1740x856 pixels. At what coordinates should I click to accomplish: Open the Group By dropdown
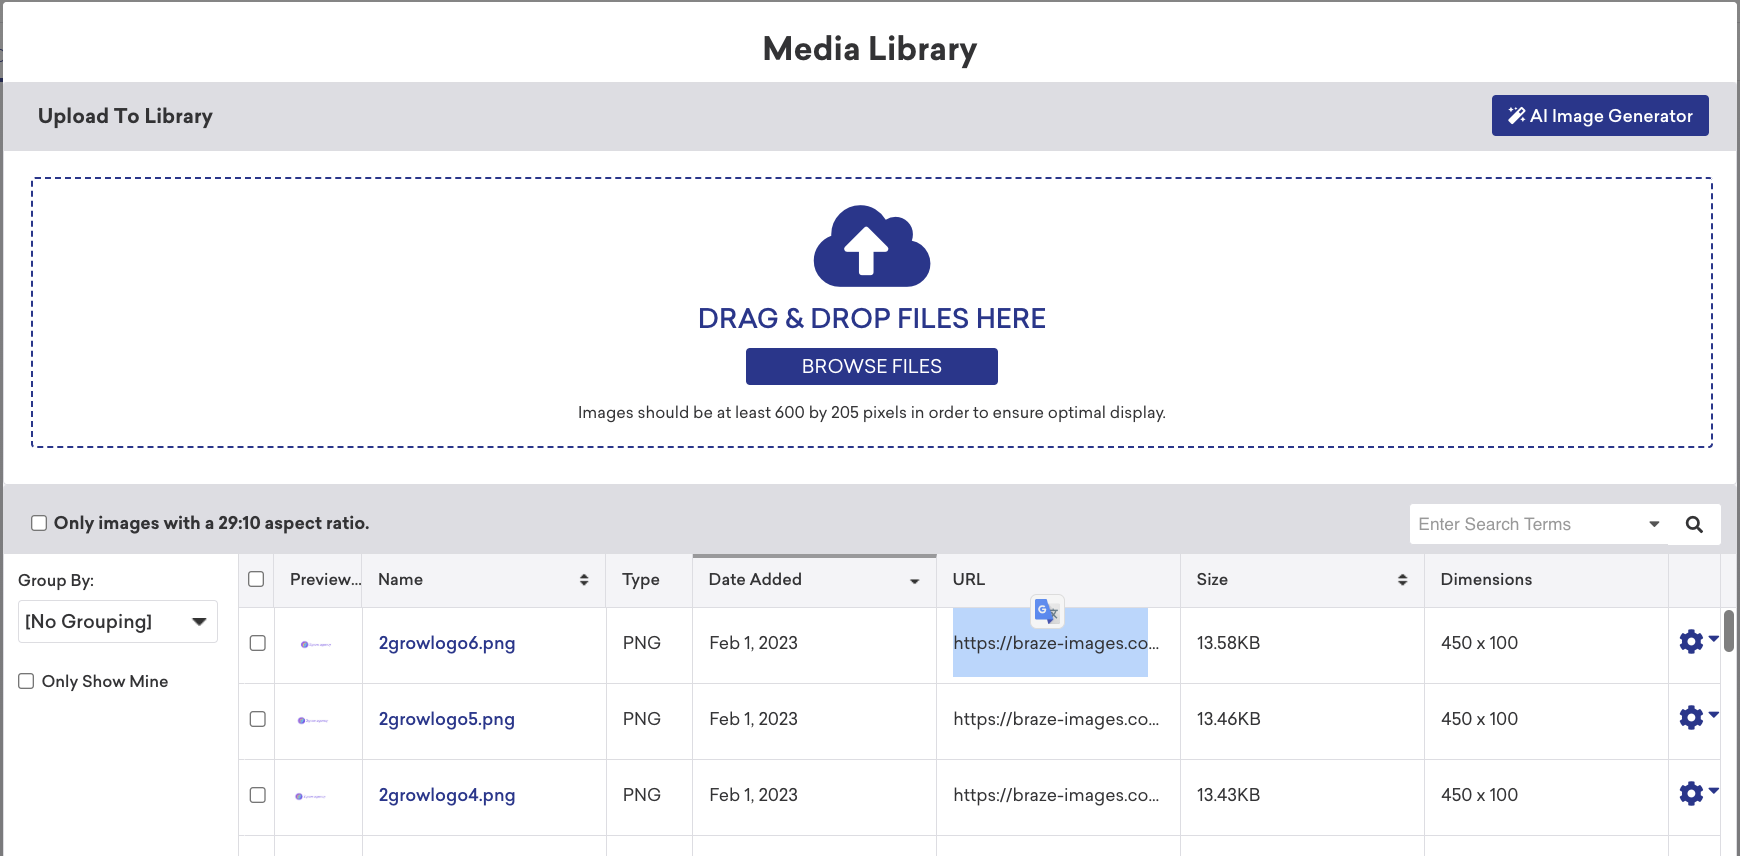pos(117,622)
